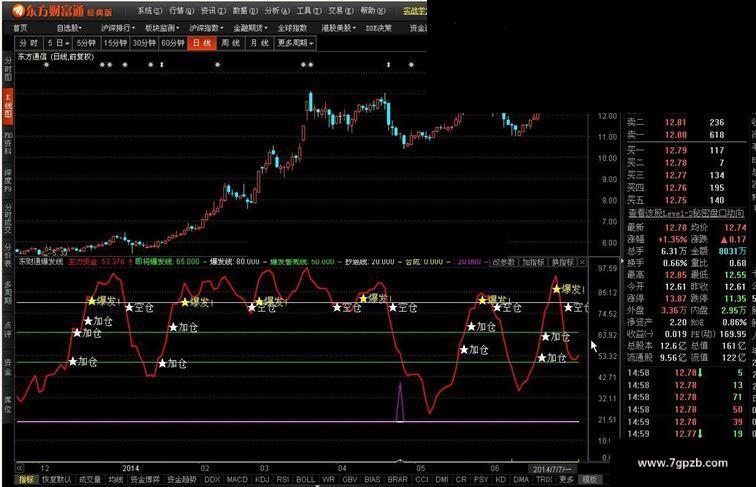Click 查看该股Level-2秘密盘口动向 link

click(686, 213)
